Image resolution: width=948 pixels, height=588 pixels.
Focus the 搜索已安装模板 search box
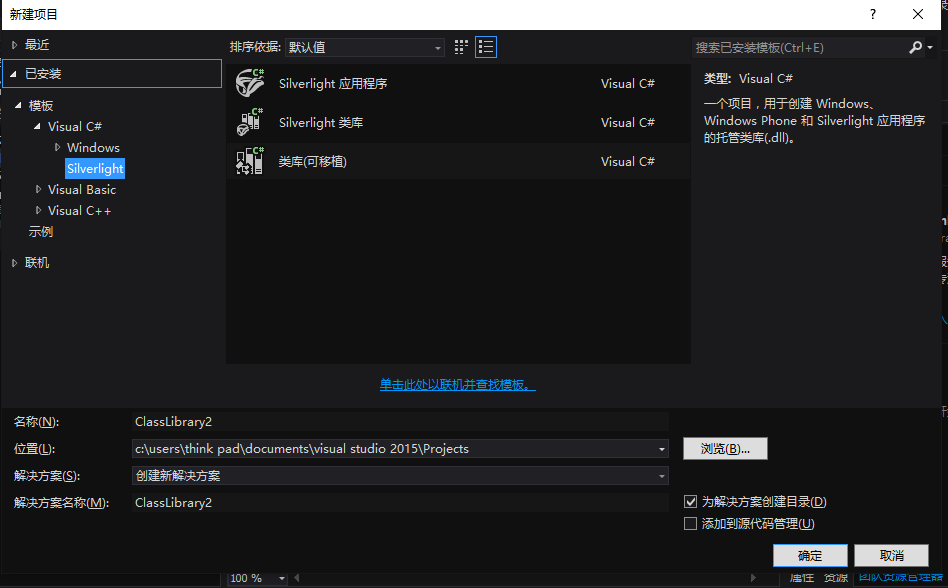point(798,47)
